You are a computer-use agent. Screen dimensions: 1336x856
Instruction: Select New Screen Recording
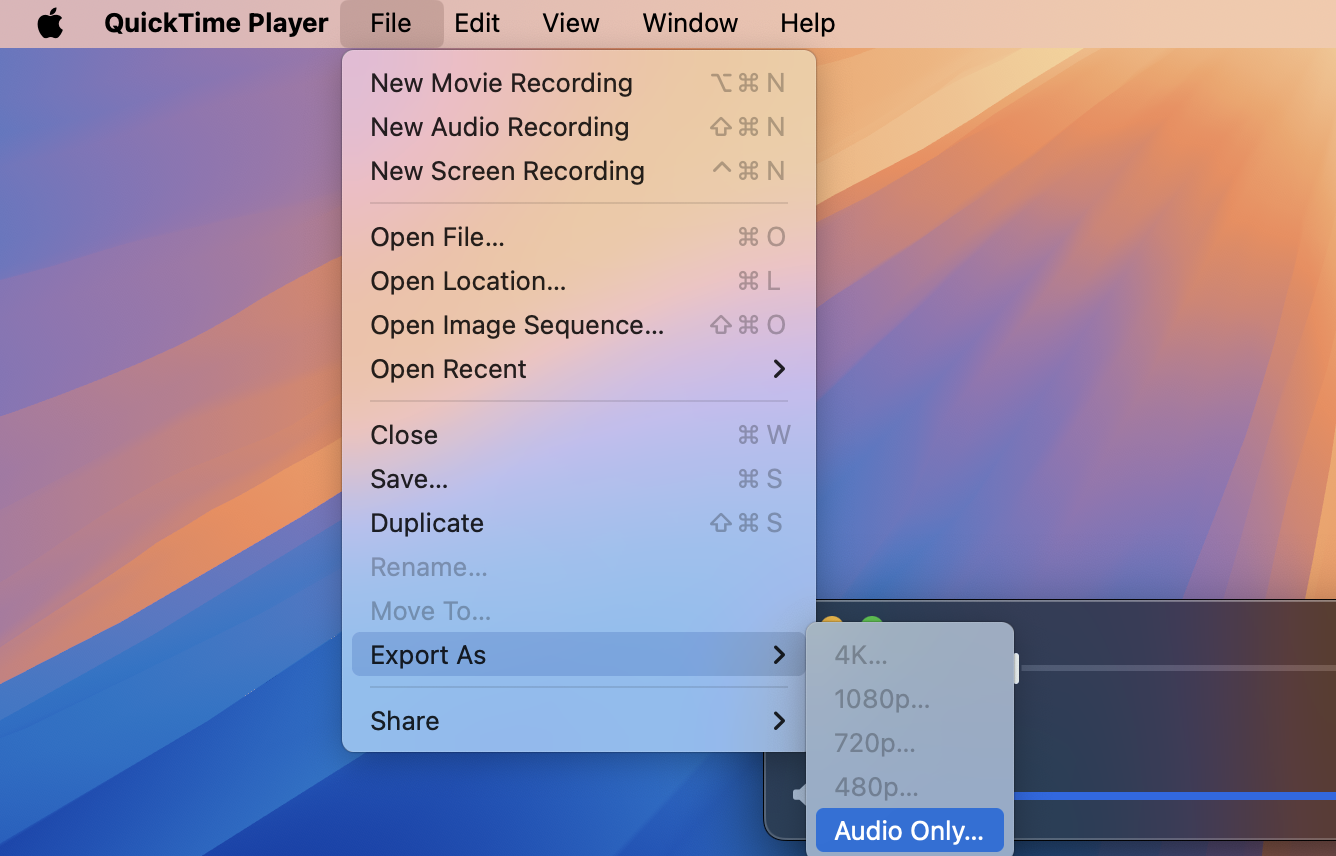507,171
